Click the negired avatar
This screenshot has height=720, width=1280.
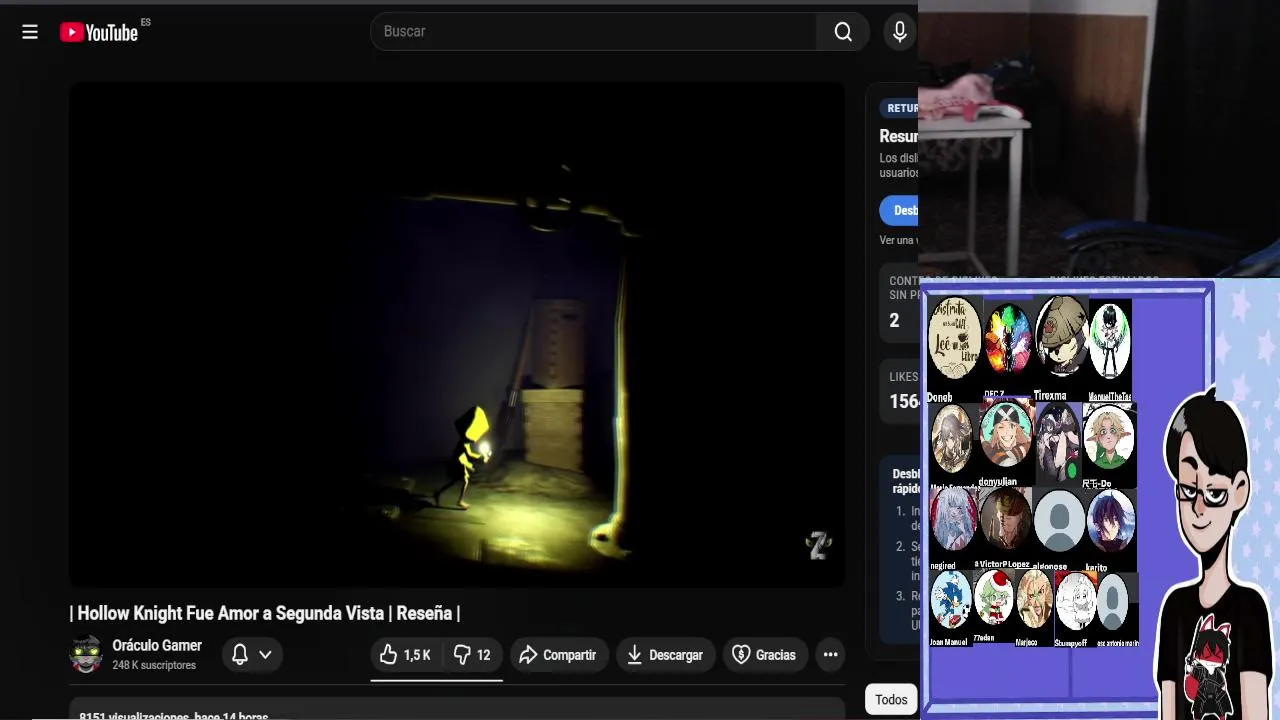click(x=953, y=521)
